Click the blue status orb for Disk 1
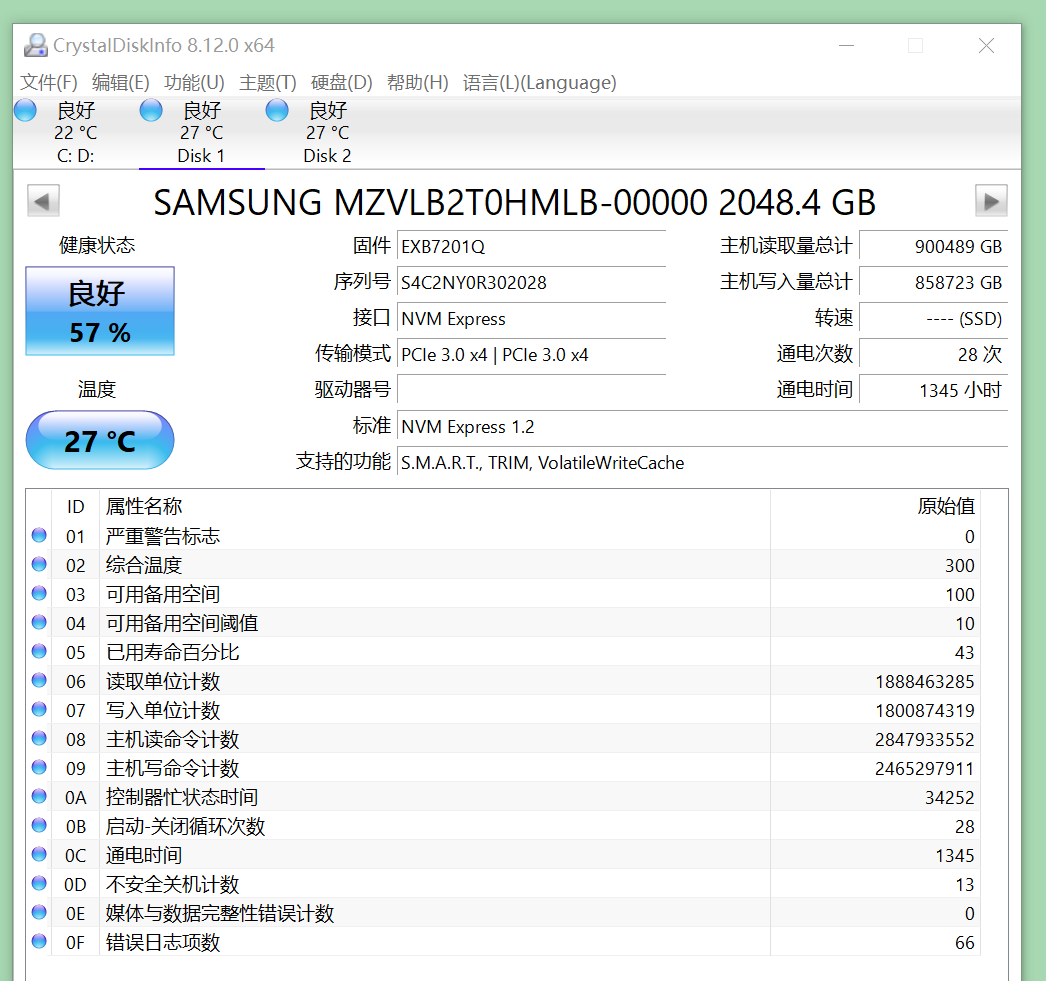This screenshot has width=1046, height=981. (151, 110)
